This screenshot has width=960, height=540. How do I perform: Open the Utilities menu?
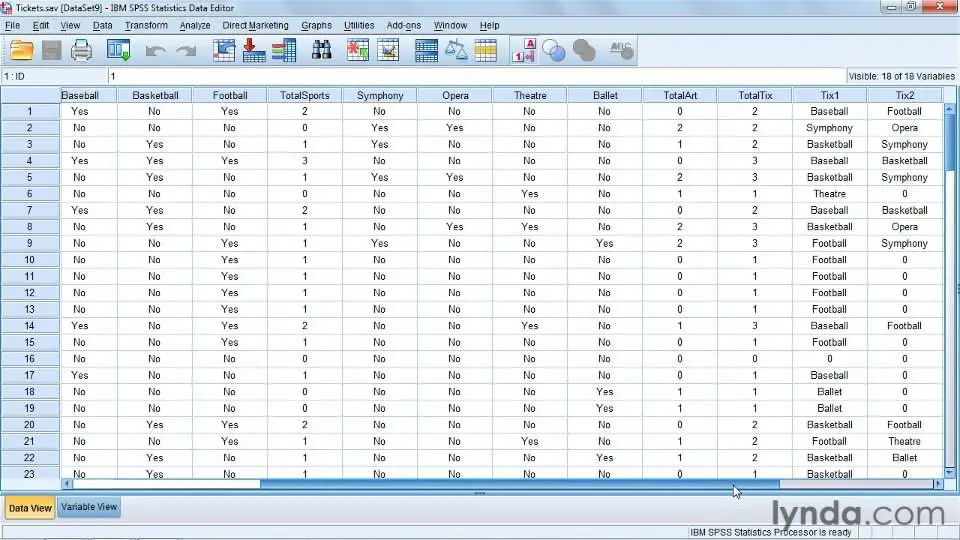[x=359, y=25]
